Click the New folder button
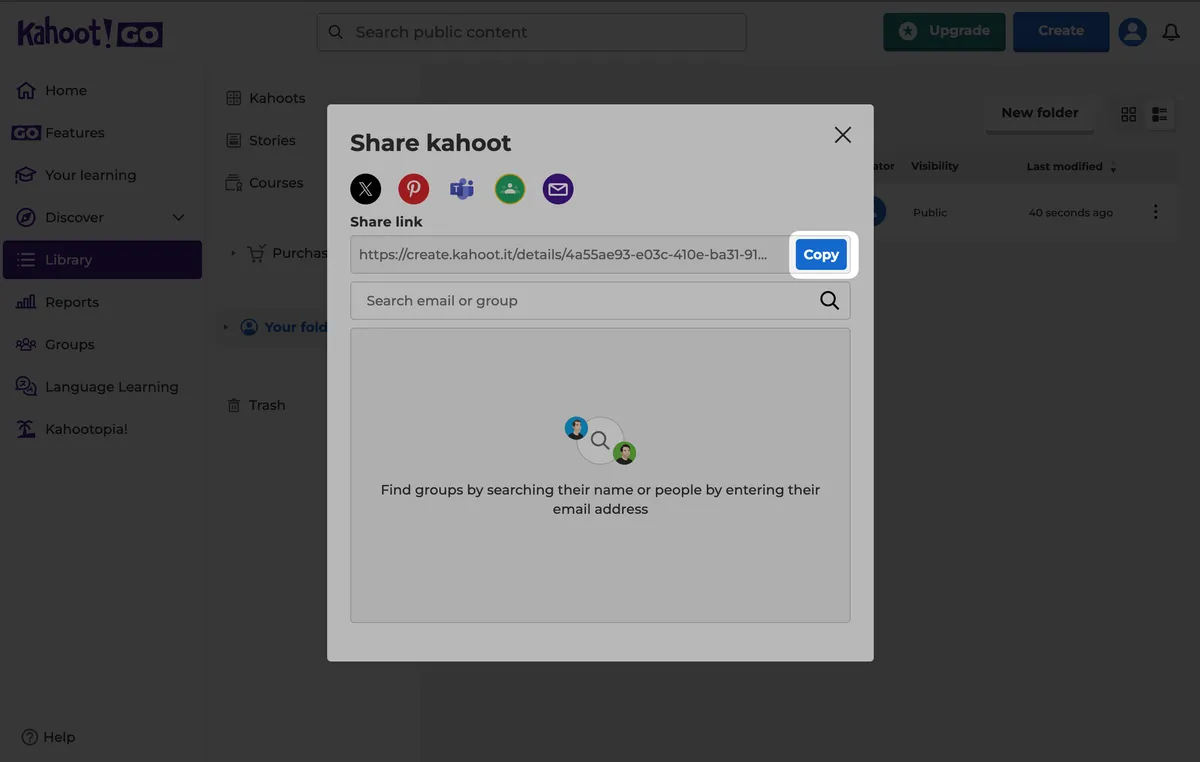This screenshot has width=1200, height=762. (x=1040, y=113)
